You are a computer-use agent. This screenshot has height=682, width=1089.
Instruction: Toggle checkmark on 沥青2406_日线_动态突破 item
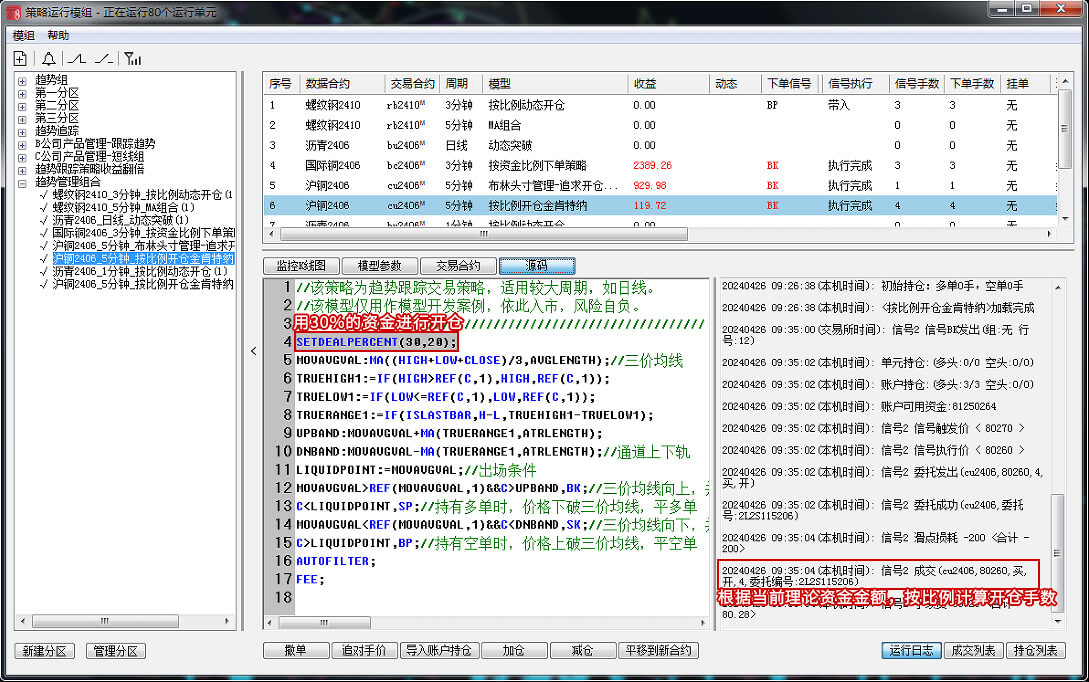(x=43, y=219)
